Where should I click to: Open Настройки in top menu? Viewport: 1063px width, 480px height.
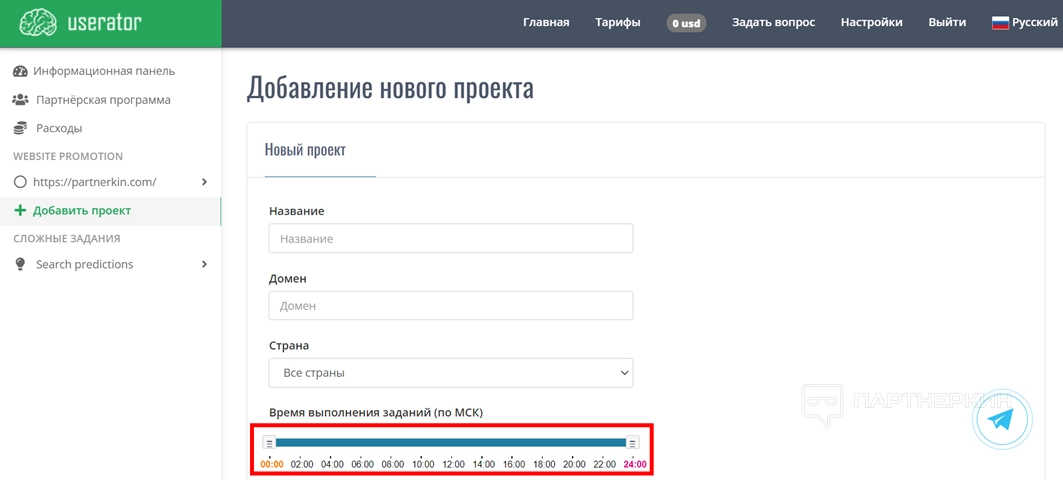point(871,22)
